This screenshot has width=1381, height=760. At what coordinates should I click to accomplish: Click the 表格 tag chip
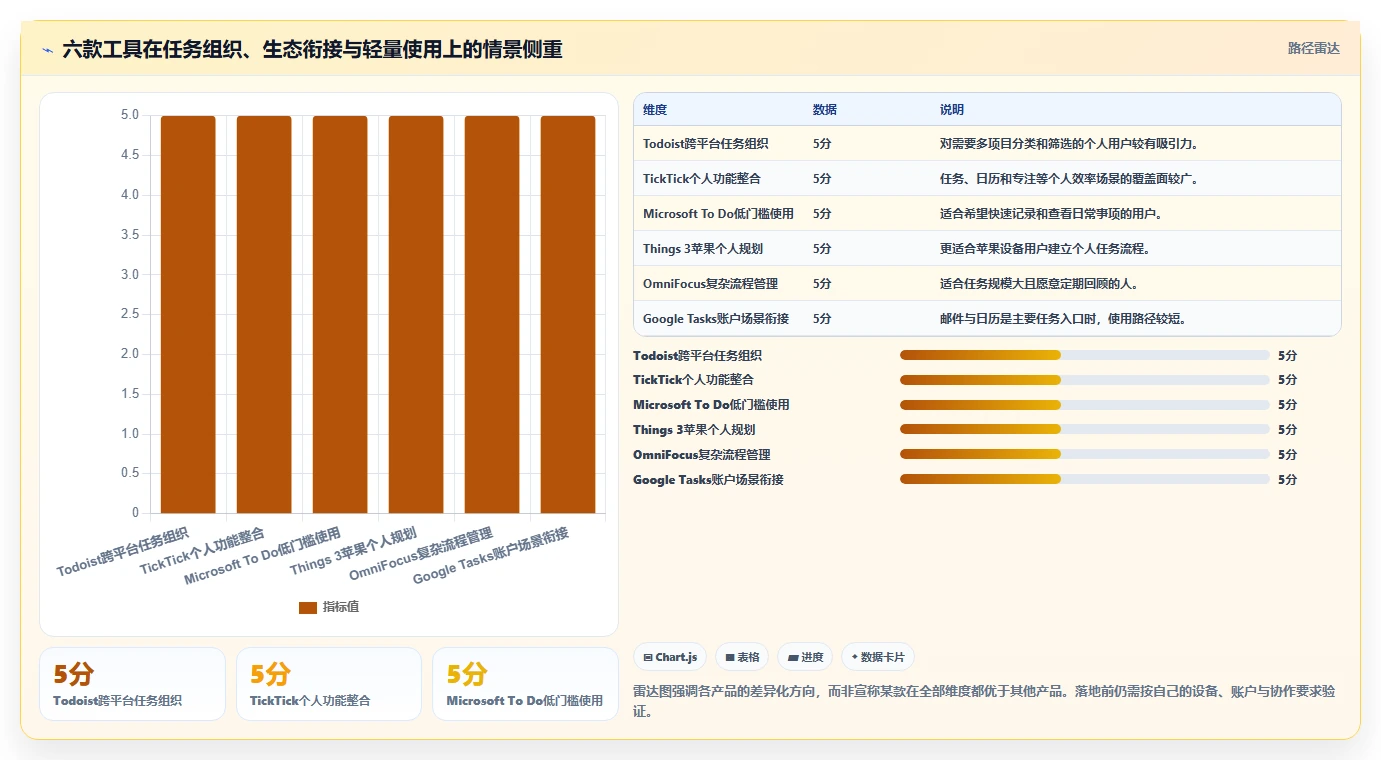coord(742,657)
